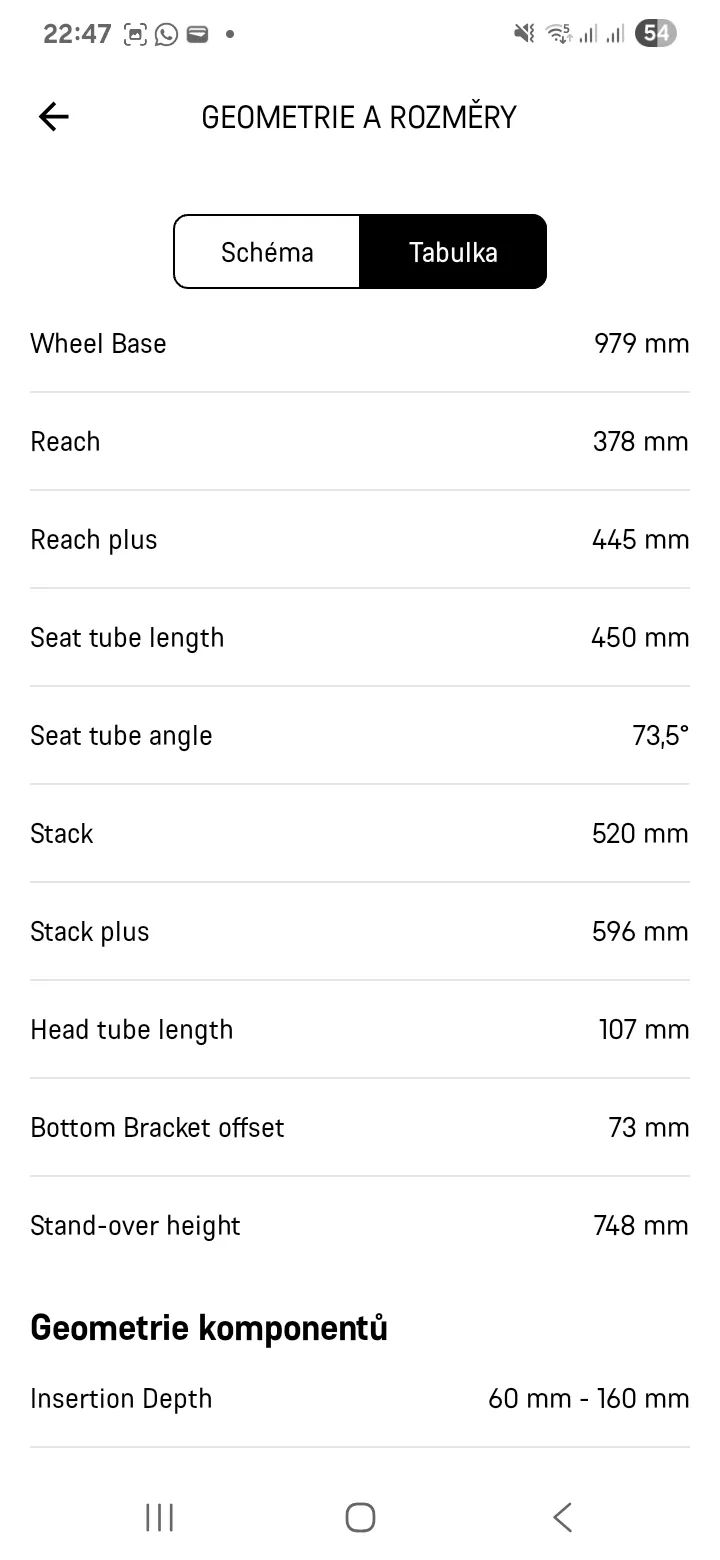Tap the back arrow in the header
The width and height of the screenshot is (720, 1560).
(x=53, y=117)
